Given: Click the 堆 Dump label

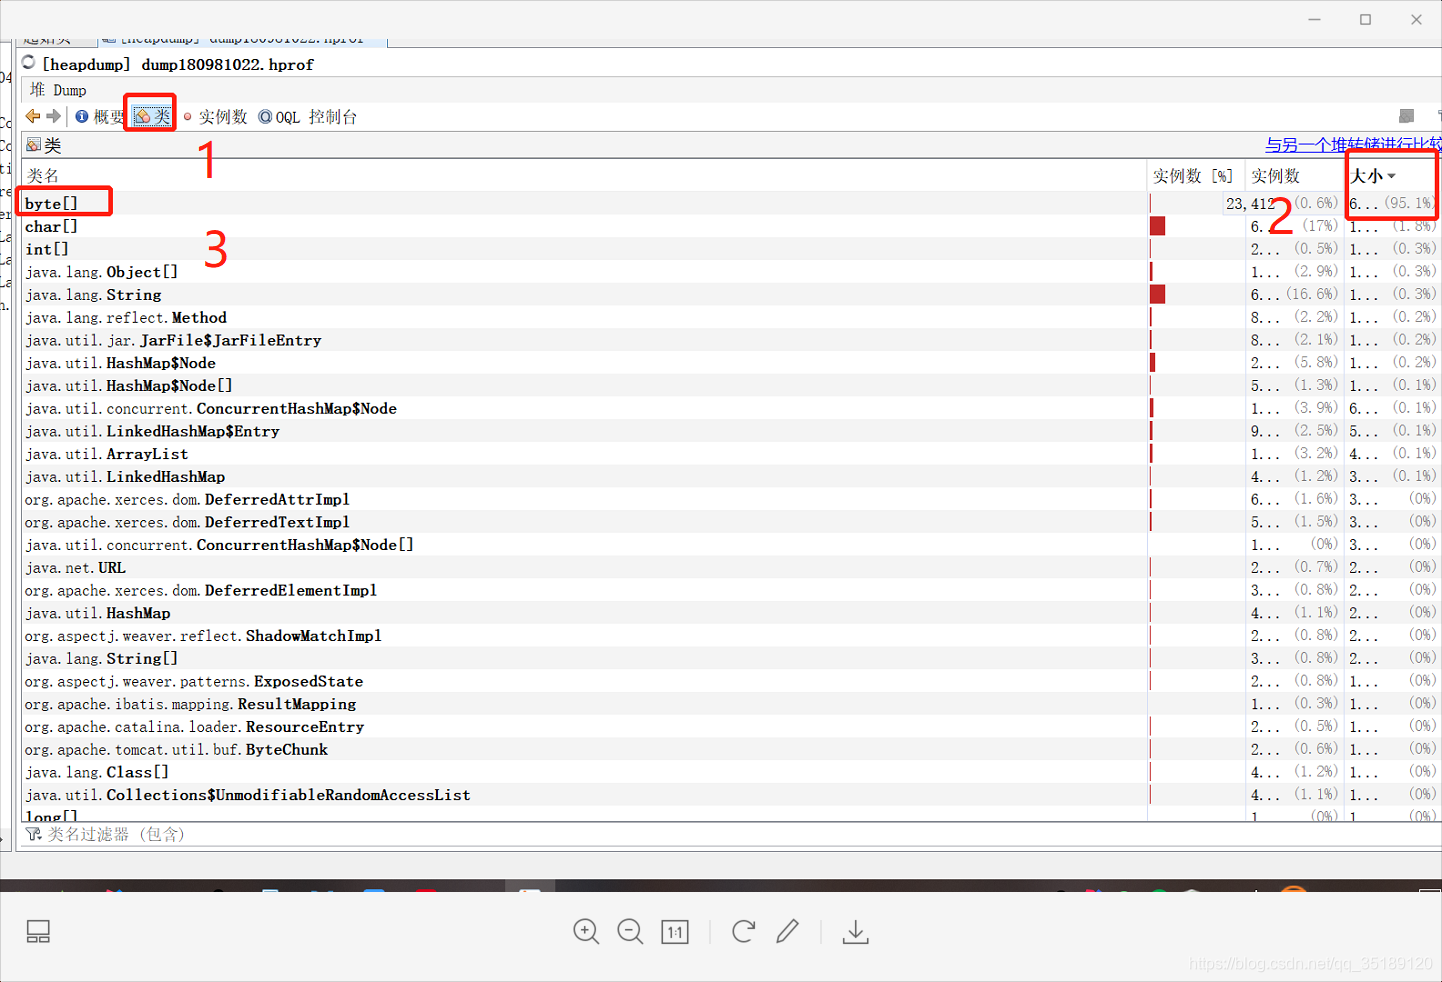Looking at the screenshot, I should [x=58, y=90].
